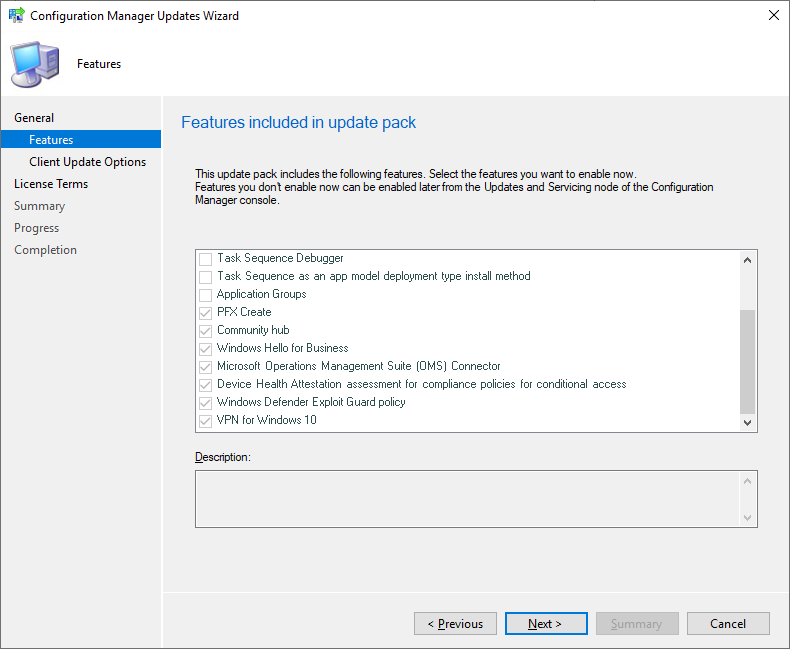Viewport: 790px width, 649px height.
Task: Select Windows Hello for Business item
Action: (x=282, y=348)
